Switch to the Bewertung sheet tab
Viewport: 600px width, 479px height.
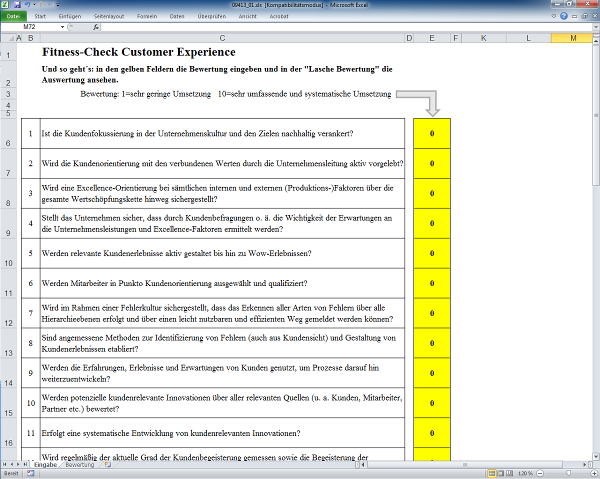(x=80, y=465)
